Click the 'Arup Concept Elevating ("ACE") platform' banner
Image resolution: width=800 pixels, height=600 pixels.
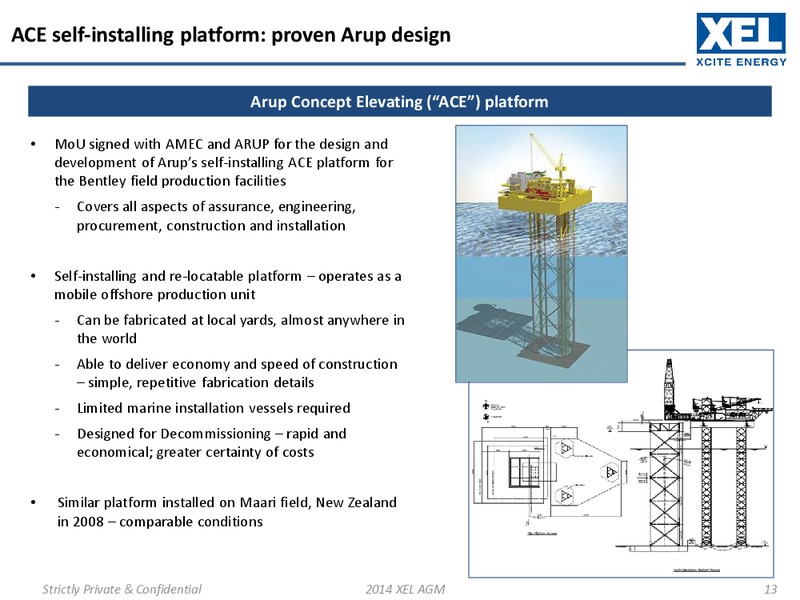(399, 102)
